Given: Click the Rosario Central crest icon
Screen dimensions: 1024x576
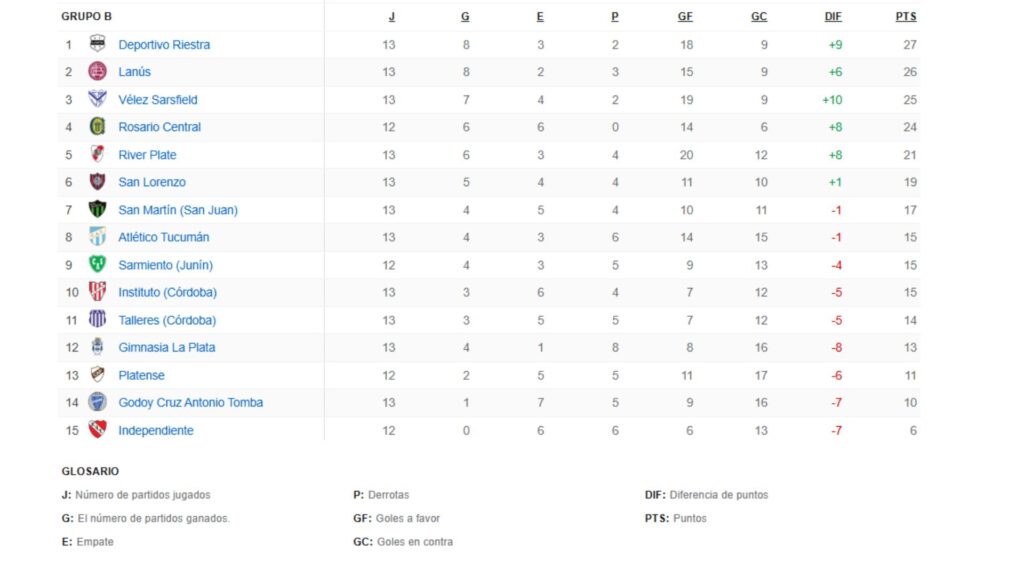Looking at the screenshot, I should pyautogui.click(x=97, y=127).
